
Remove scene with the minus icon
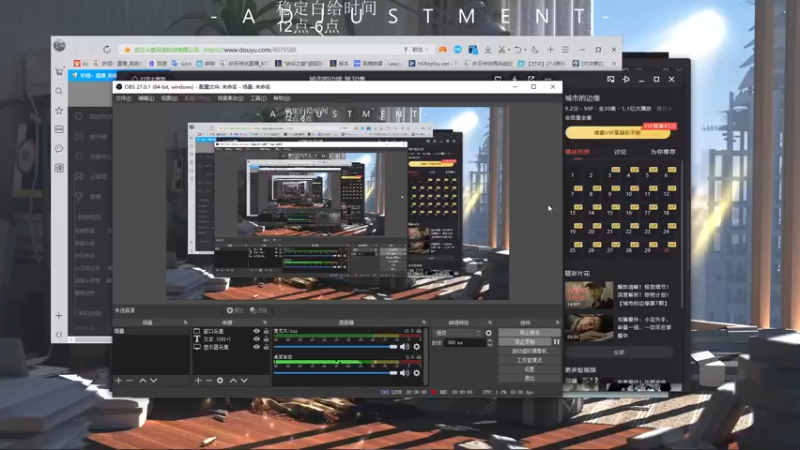(x=130, y=381)
